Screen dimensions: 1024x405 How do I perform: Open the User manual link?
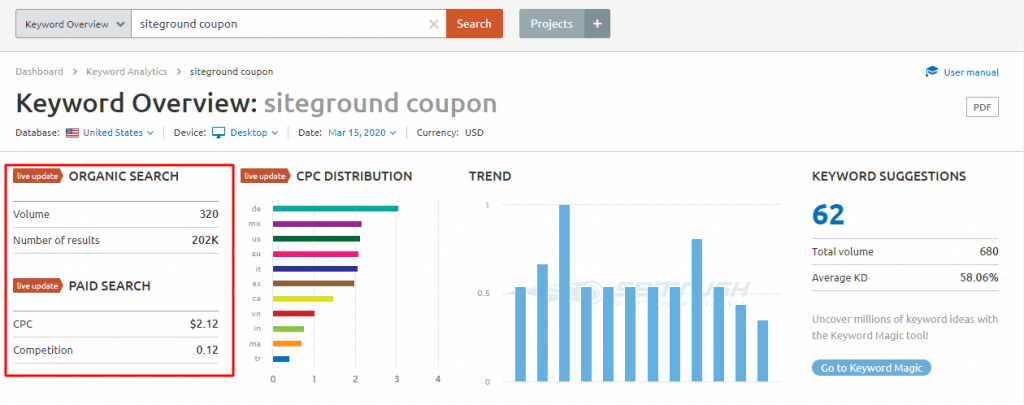[x=971, y=73]
